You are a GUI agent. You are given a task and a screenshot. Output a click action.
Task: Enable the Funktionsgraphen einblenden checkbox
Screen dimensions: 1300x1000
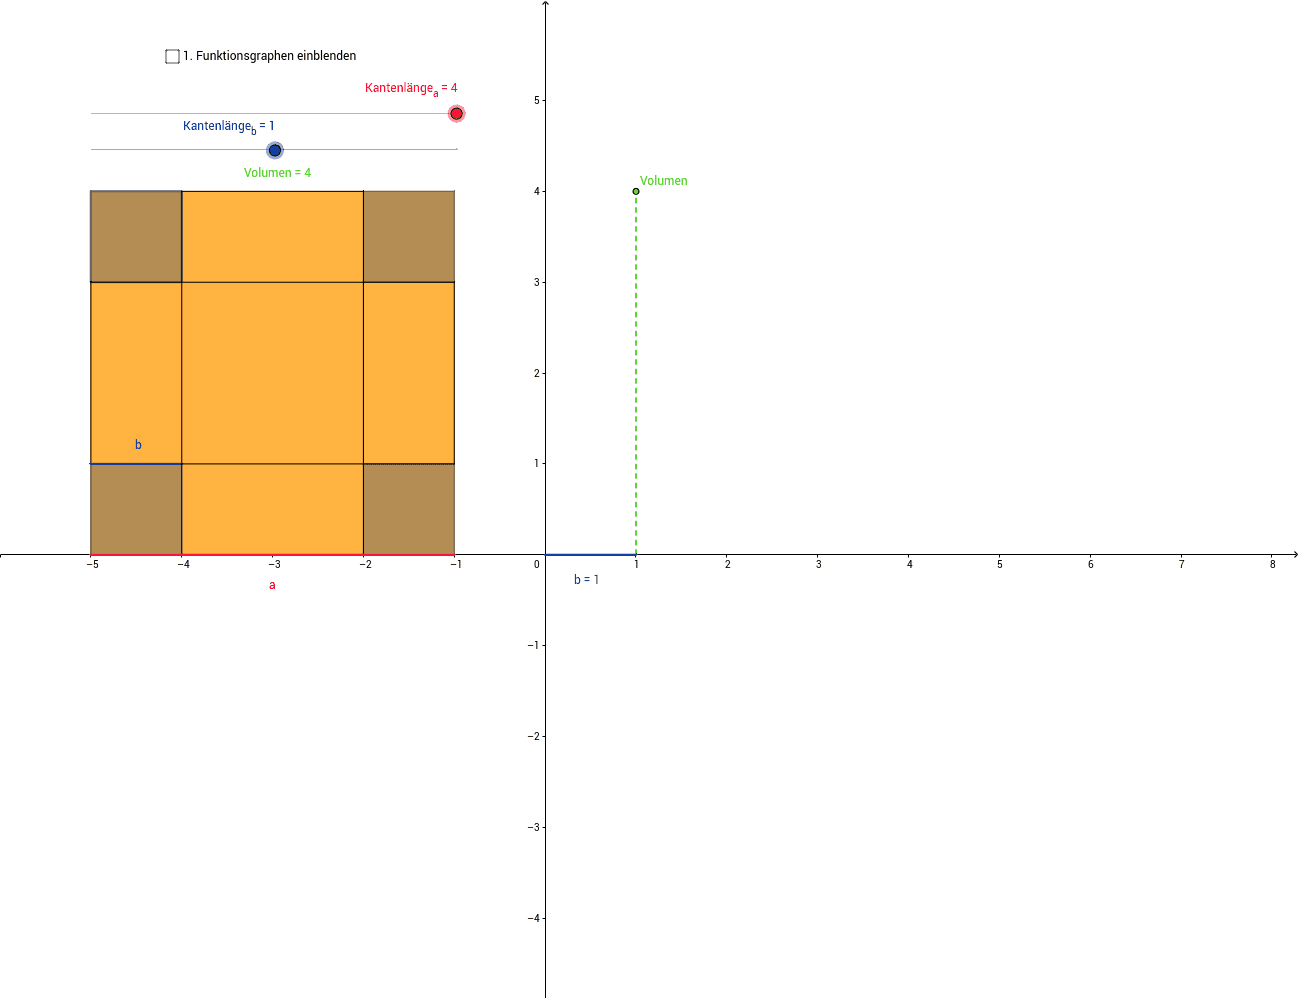172,56
